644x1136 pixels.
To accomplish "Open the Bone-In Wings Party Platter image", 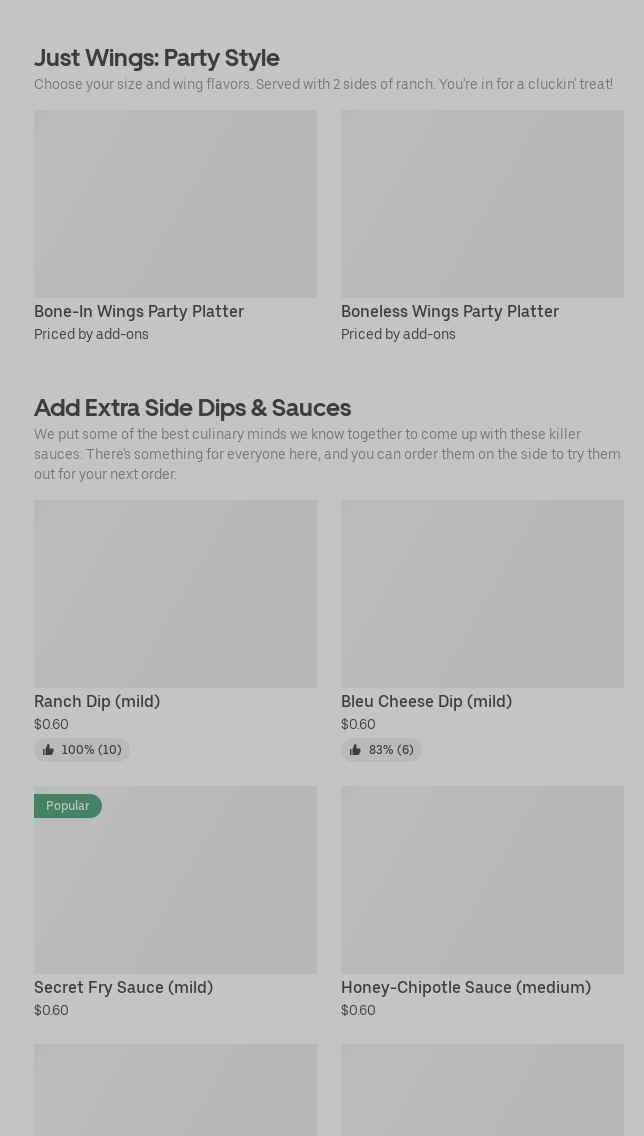I will [x=175, y=203].
